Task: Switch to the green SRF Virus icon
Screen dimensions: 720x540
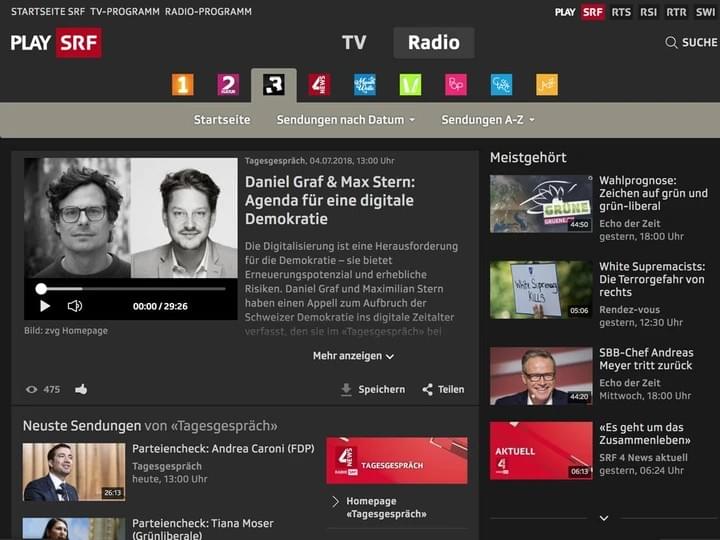Action: click(410, 85)
